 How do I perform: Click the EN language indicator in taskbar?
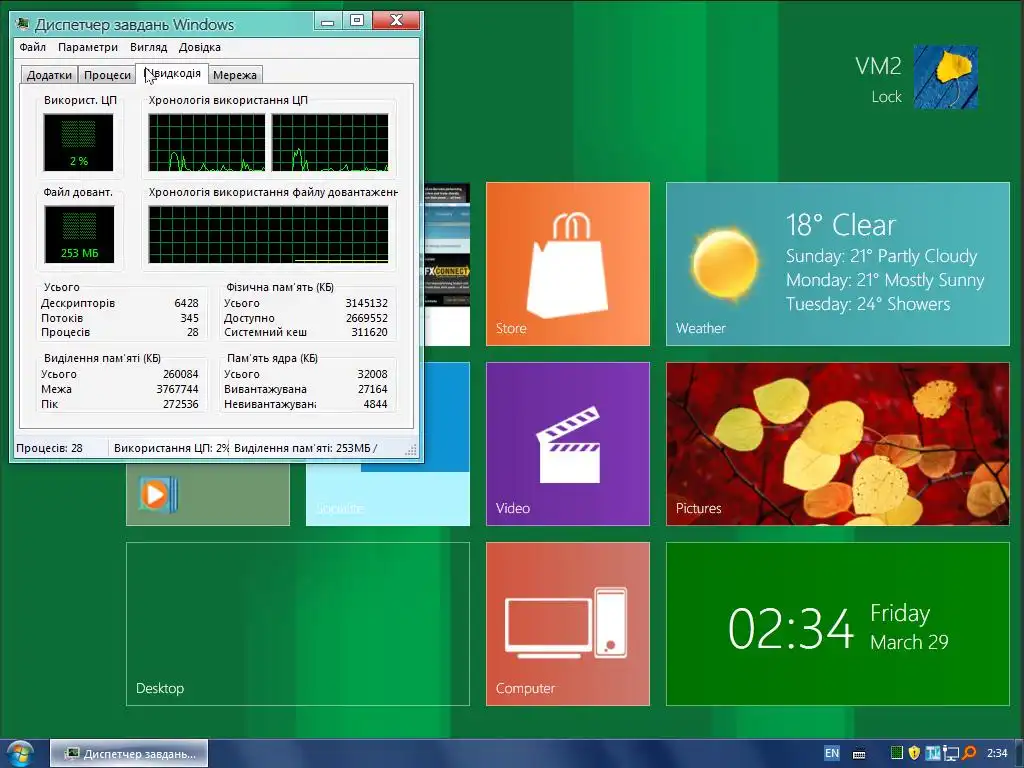(831, 753)
